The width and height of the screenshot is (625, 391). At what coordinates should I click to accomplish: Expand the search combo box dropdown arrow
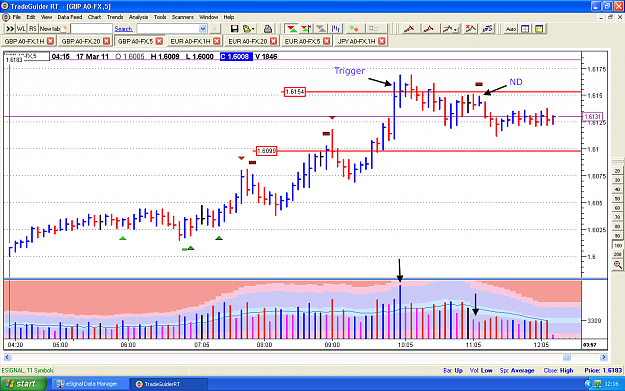[202, 29]
